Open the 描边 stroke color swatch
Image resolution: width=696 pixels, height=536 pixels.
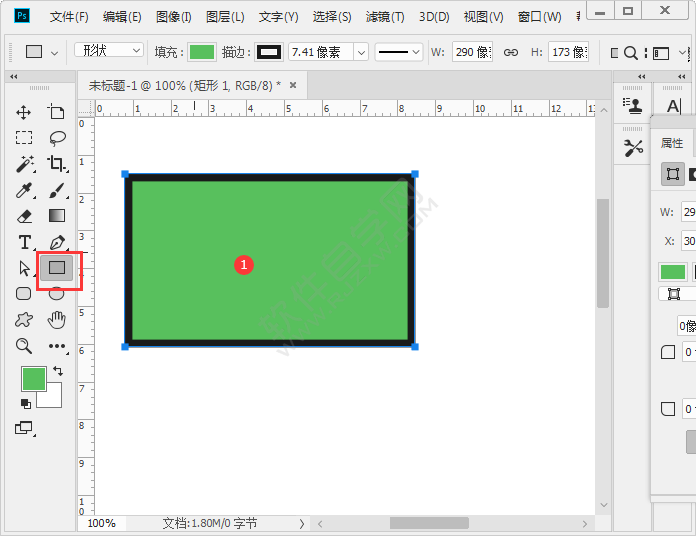pyautogui.click(x=269, y=52)
